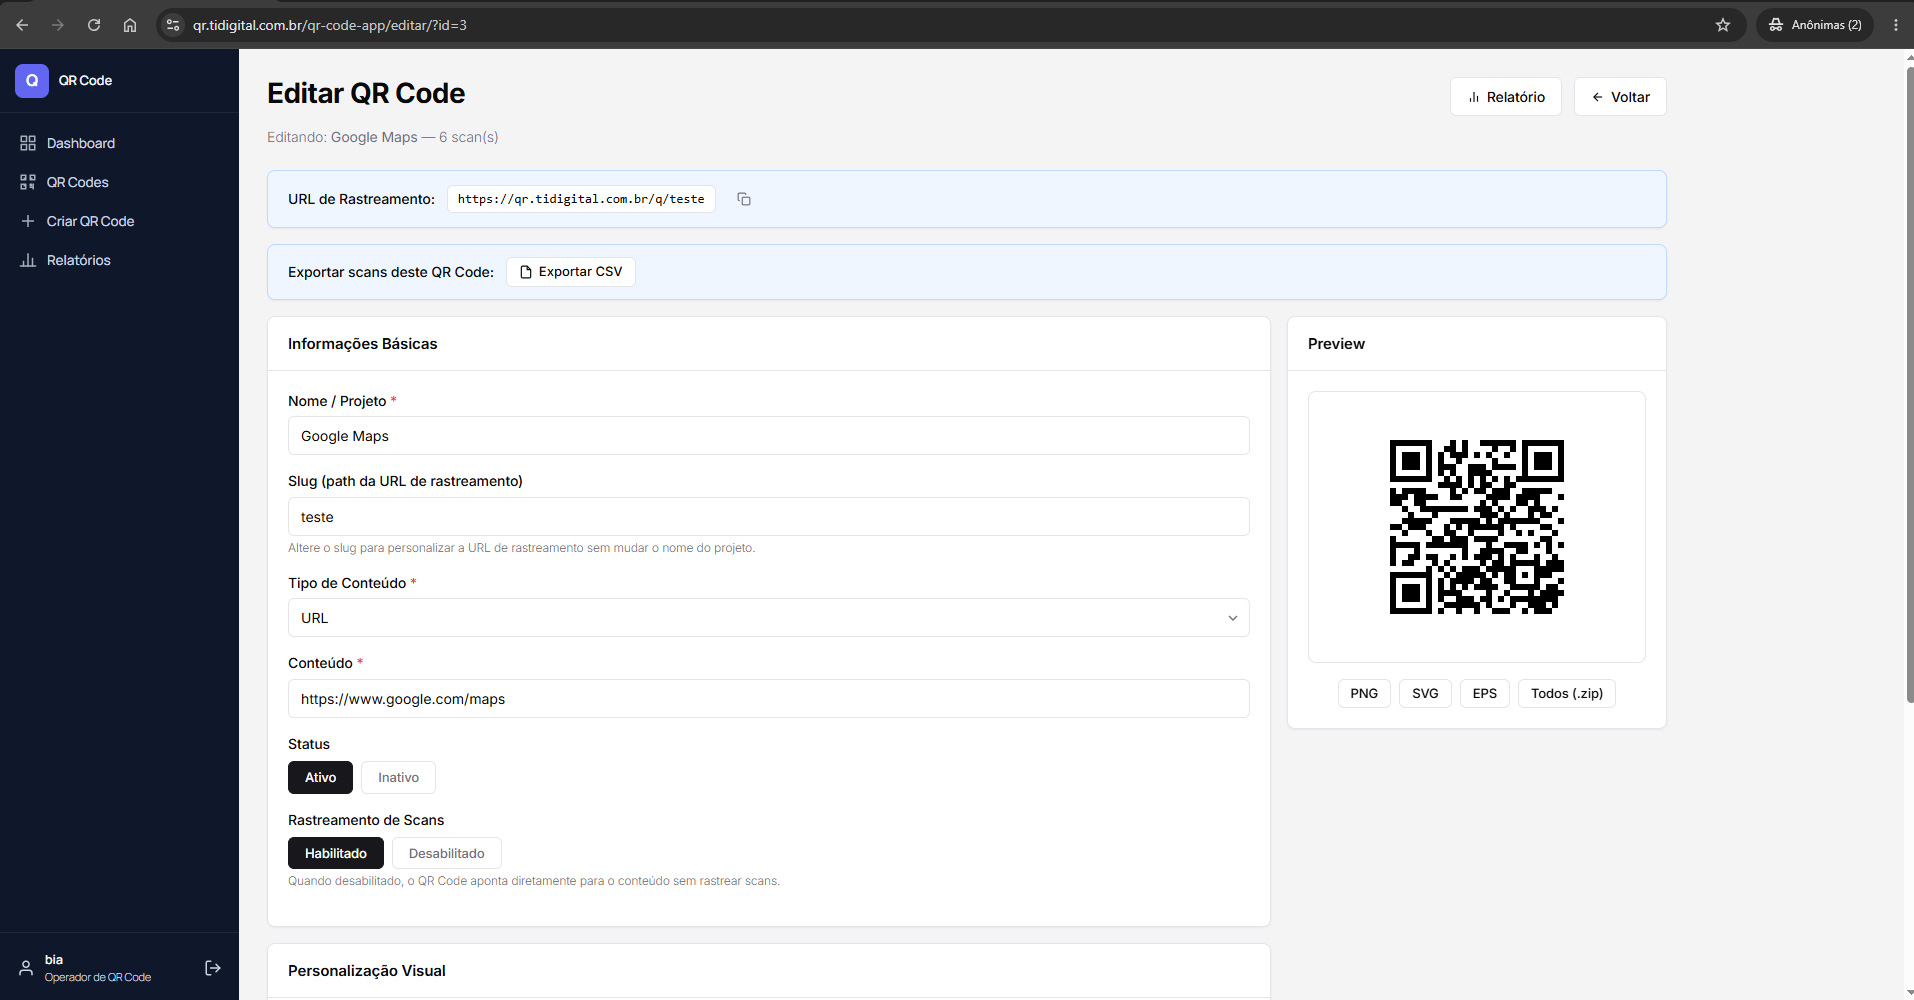
Task: Click the browser back arrow
Action: [22, 25]
